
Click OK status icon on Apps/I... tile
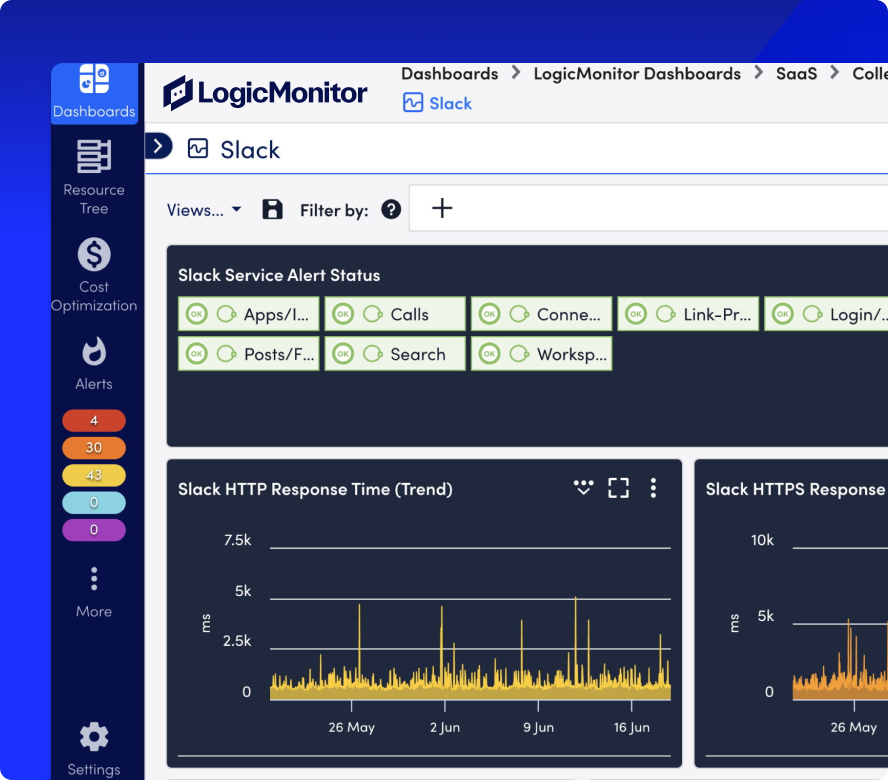point(197,314)
